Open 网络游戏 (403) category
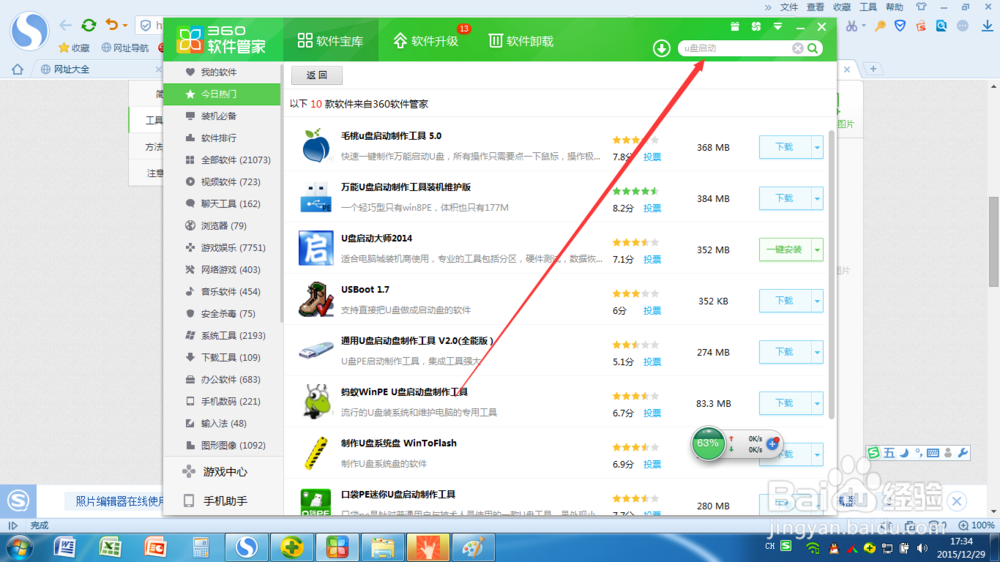Image resolution: width=1000 pixels, height=562 pixels. pos(221,270)
